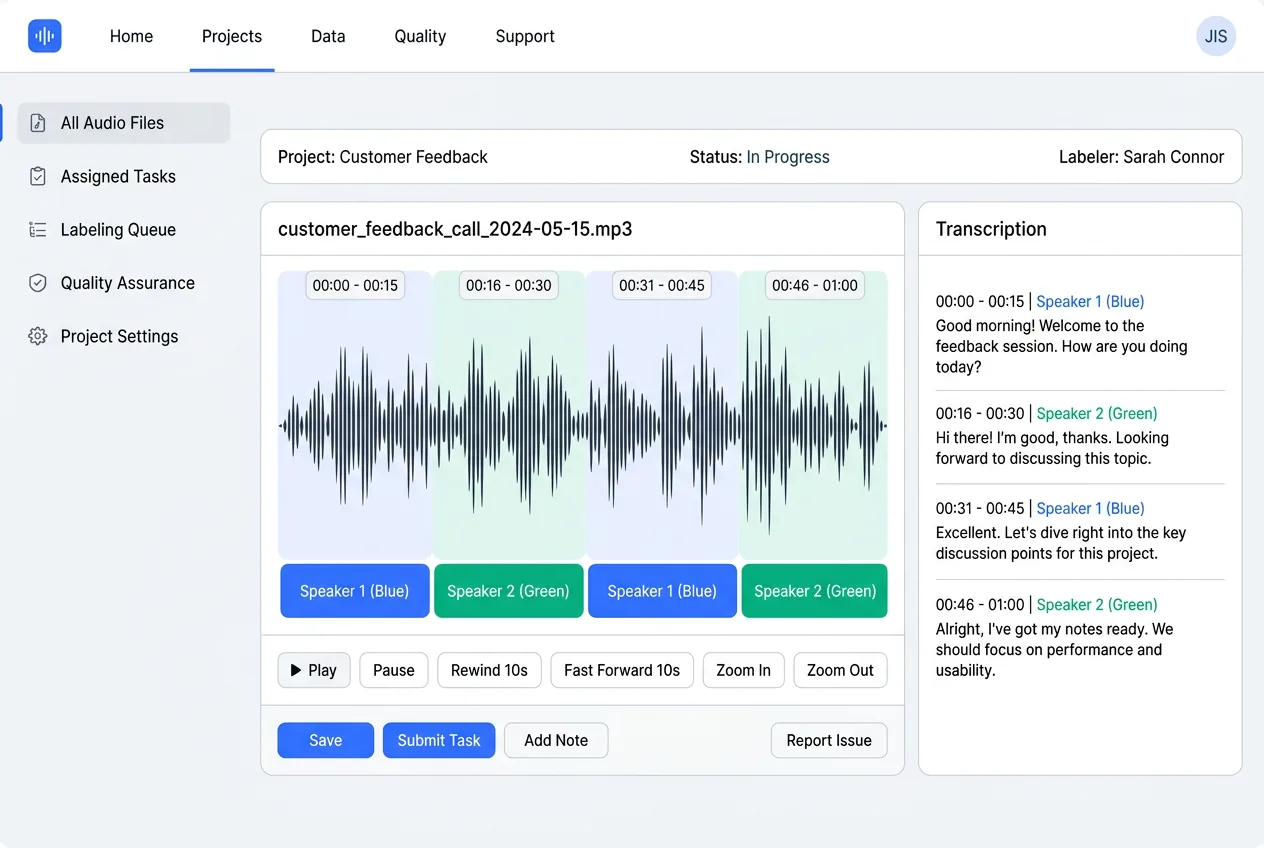Select the 00:31 - 00:45 timestamp marker
Image resolution: width=1264 pixels, height=848 pixels.
(x=662, y=285)
